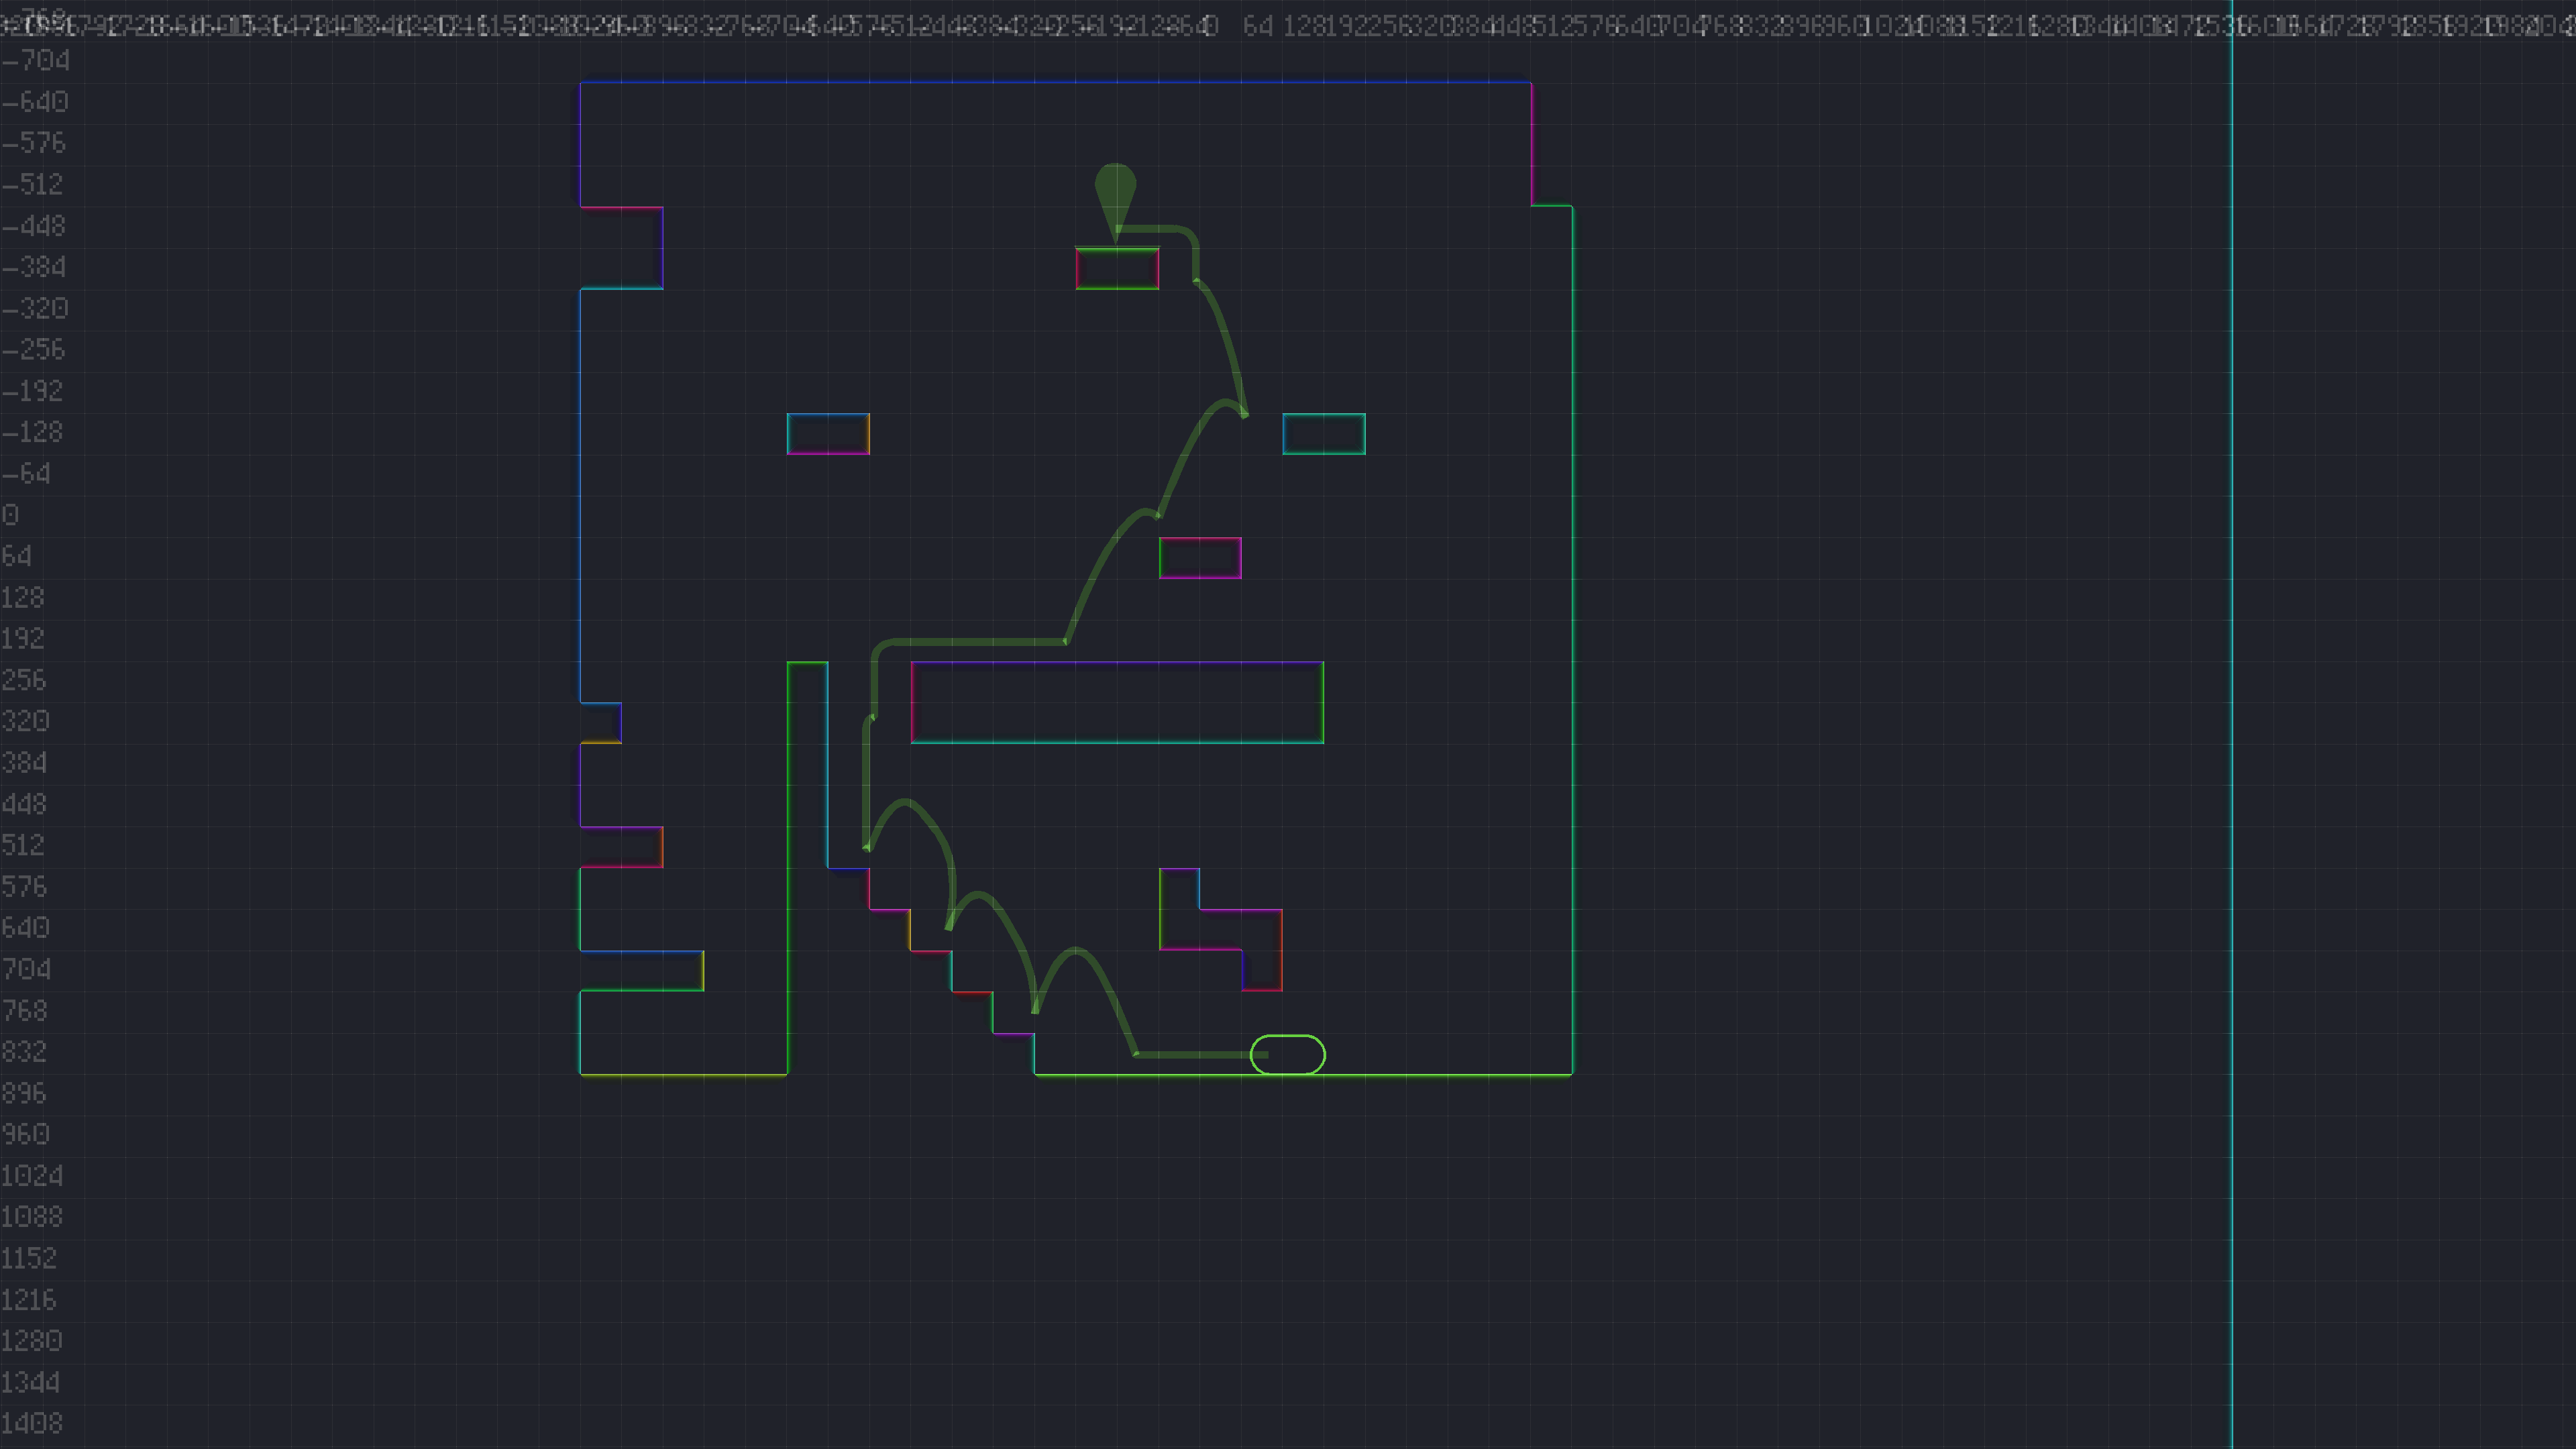2576x1449 pixels.
Task: Click the 0 label on left ruler
Action: coord(10,515)
